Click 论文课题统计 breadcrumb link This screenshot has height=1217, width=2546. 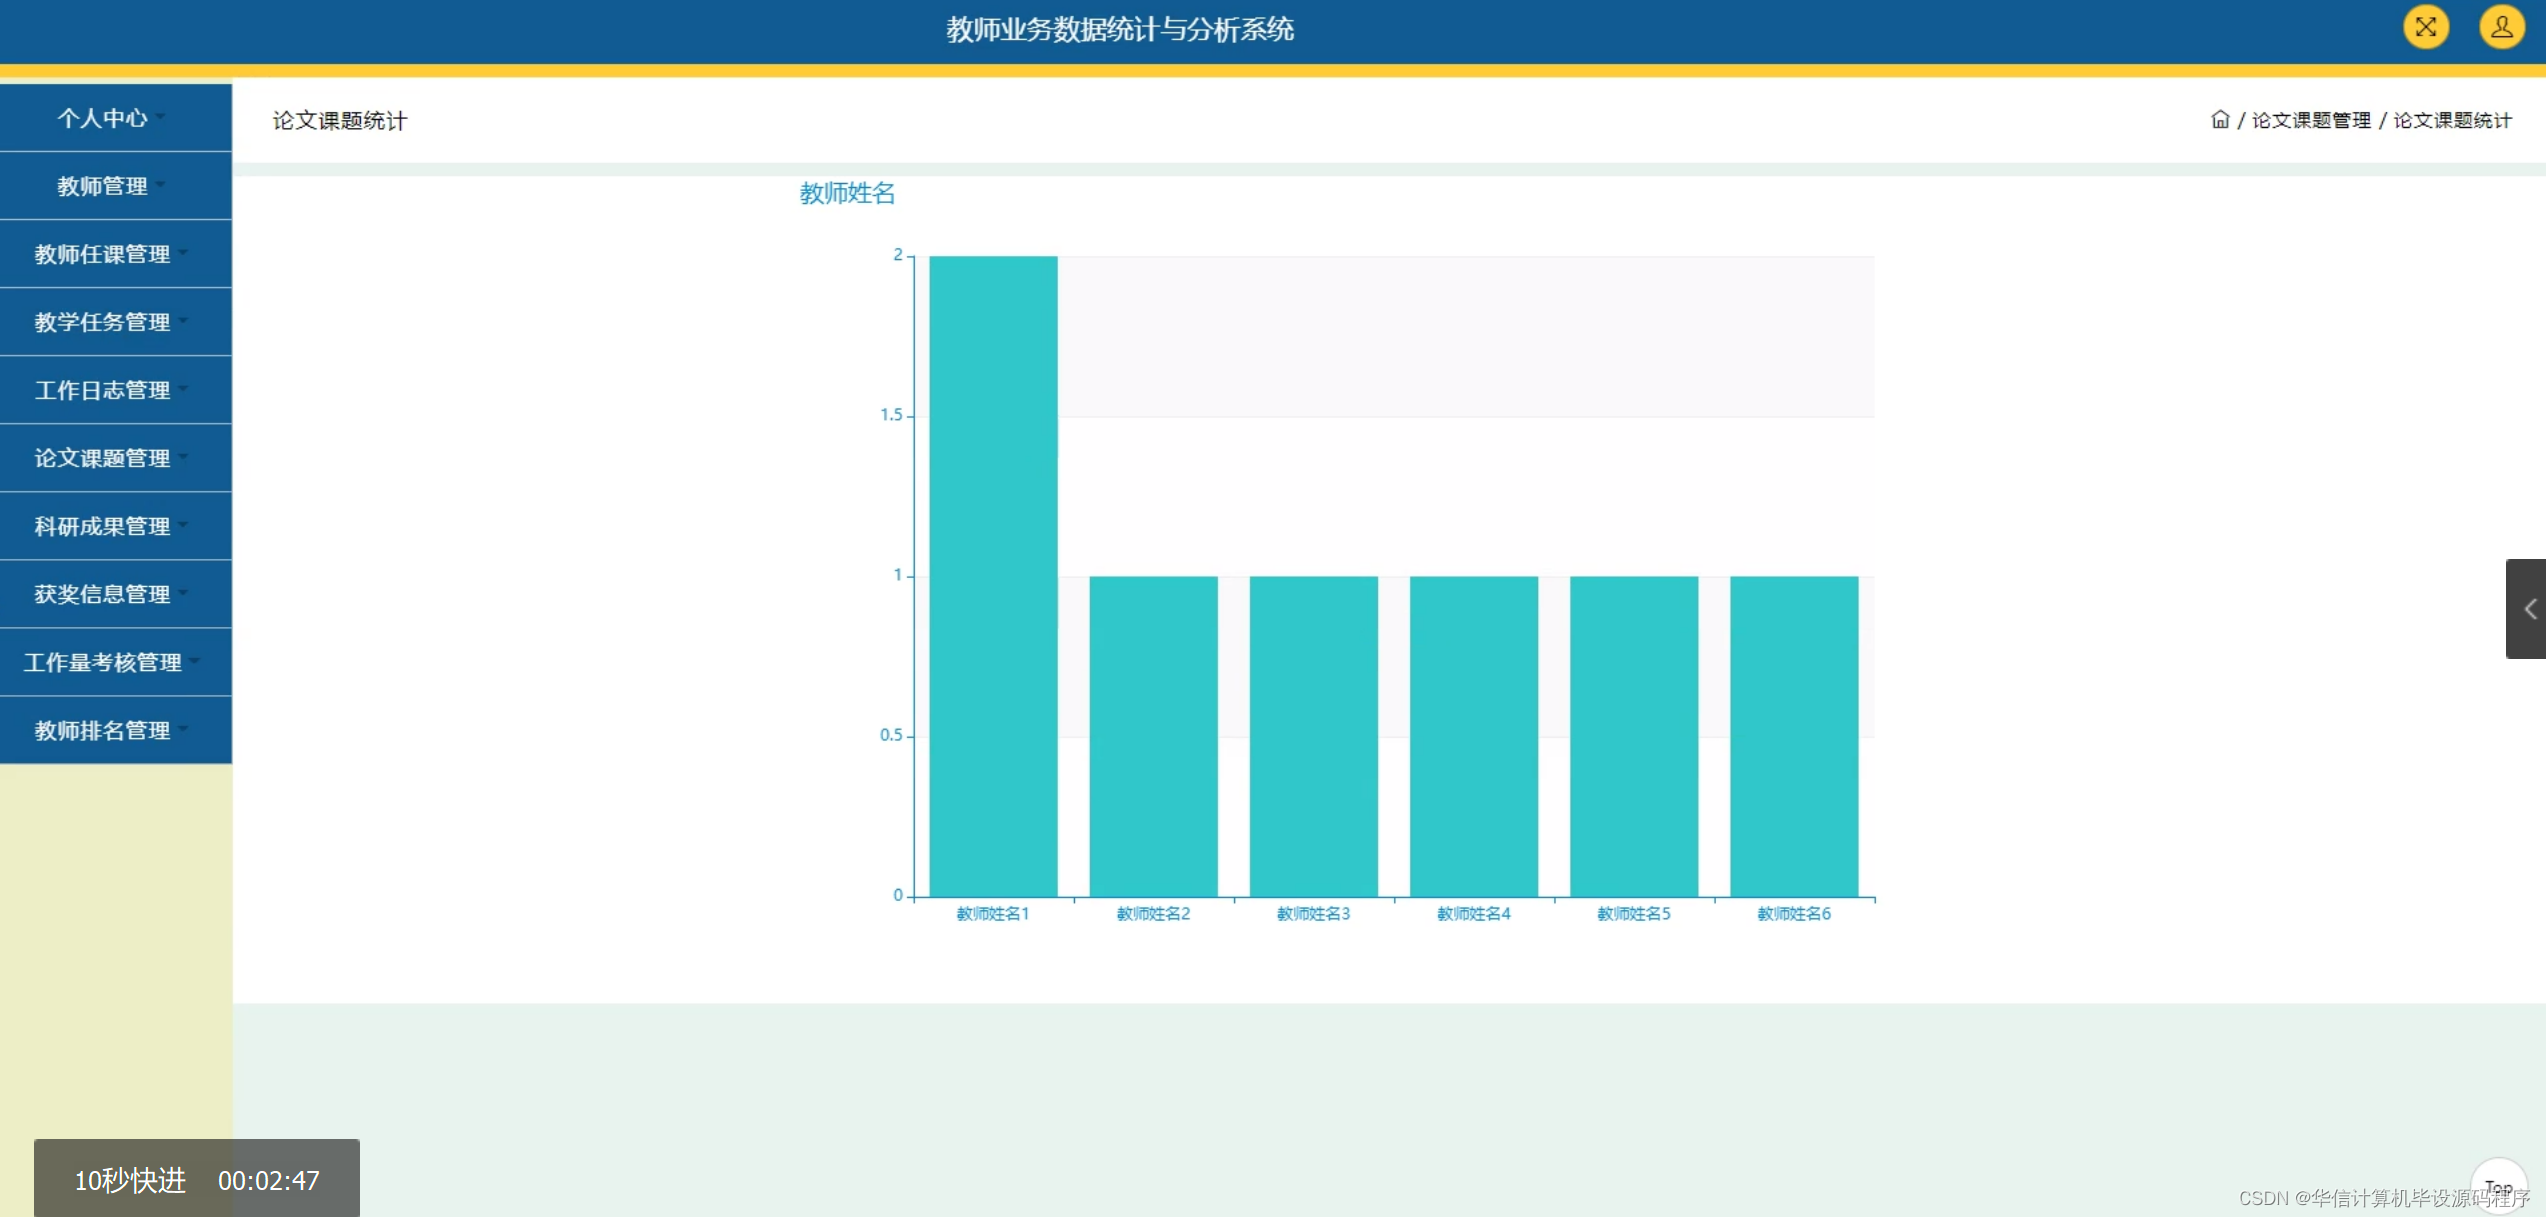point(2451,120)
